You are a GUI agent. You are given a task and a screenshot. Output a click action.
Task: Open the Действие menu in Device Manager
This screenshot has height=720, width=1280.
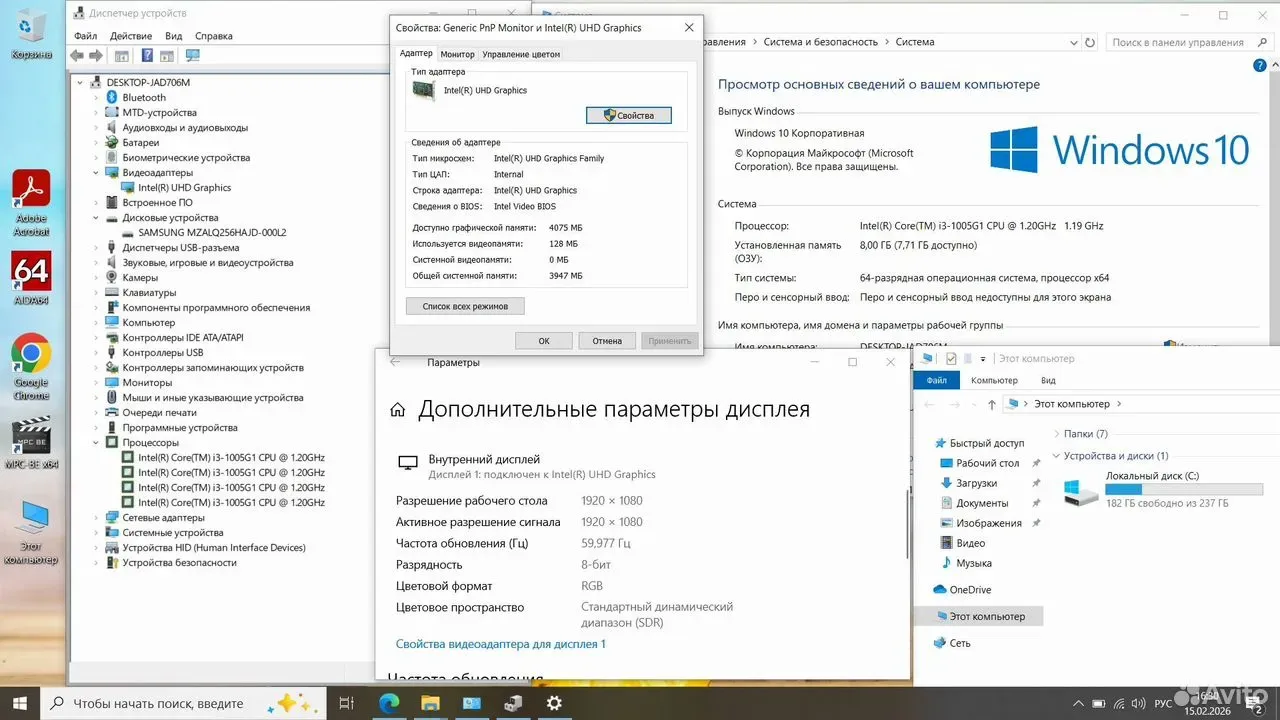pos(131,35)
